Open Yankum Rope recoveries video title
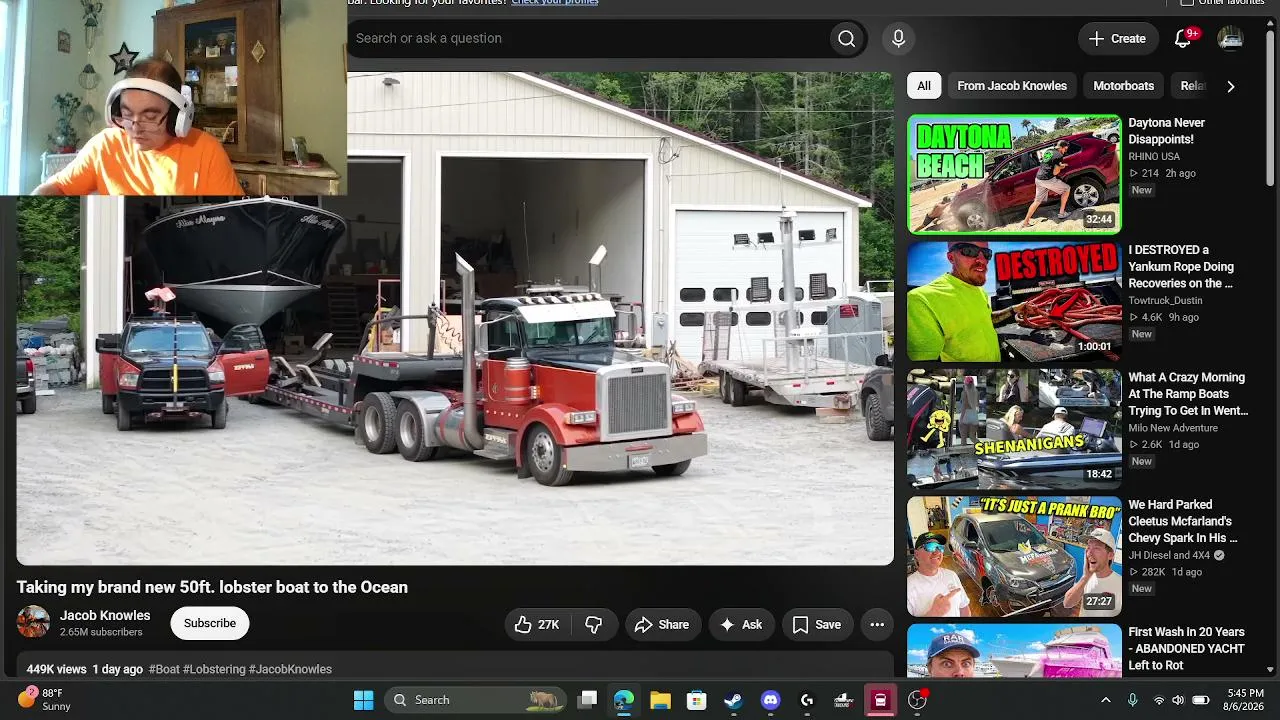This screenshot has height=720, width=1280. (1181, 267)
